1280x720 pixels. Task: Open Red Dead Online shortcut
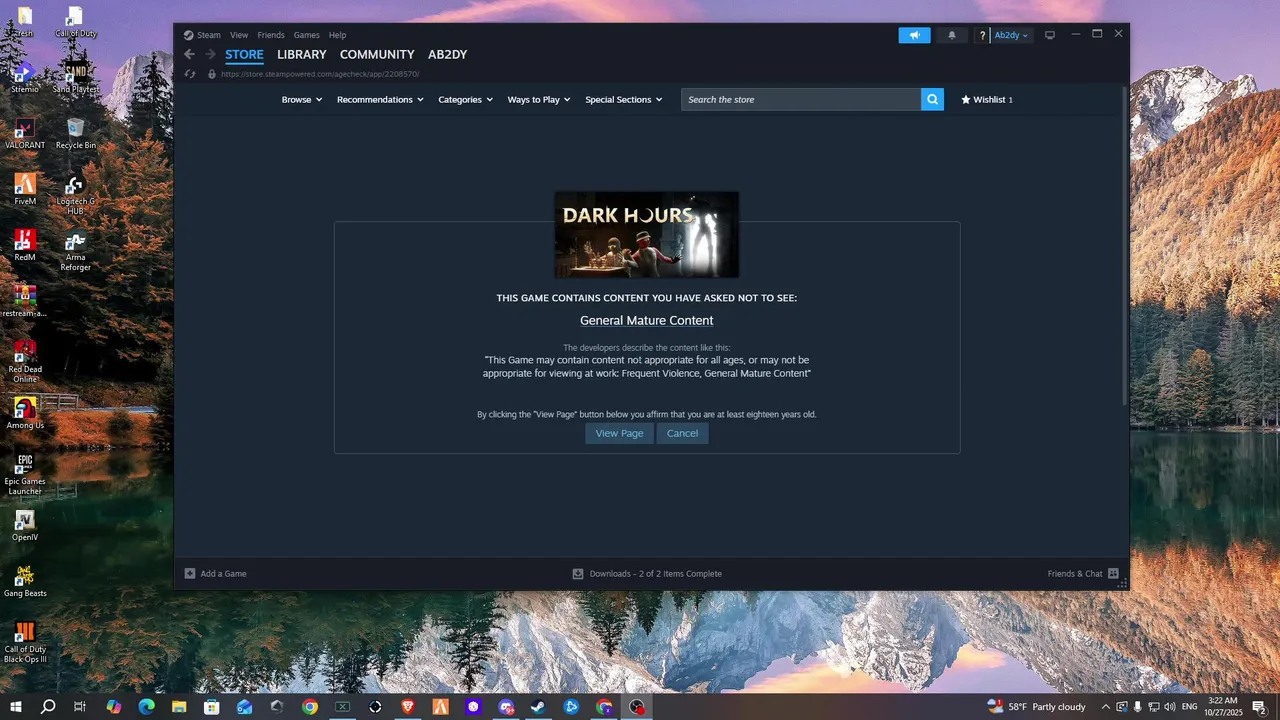point(25,361)
